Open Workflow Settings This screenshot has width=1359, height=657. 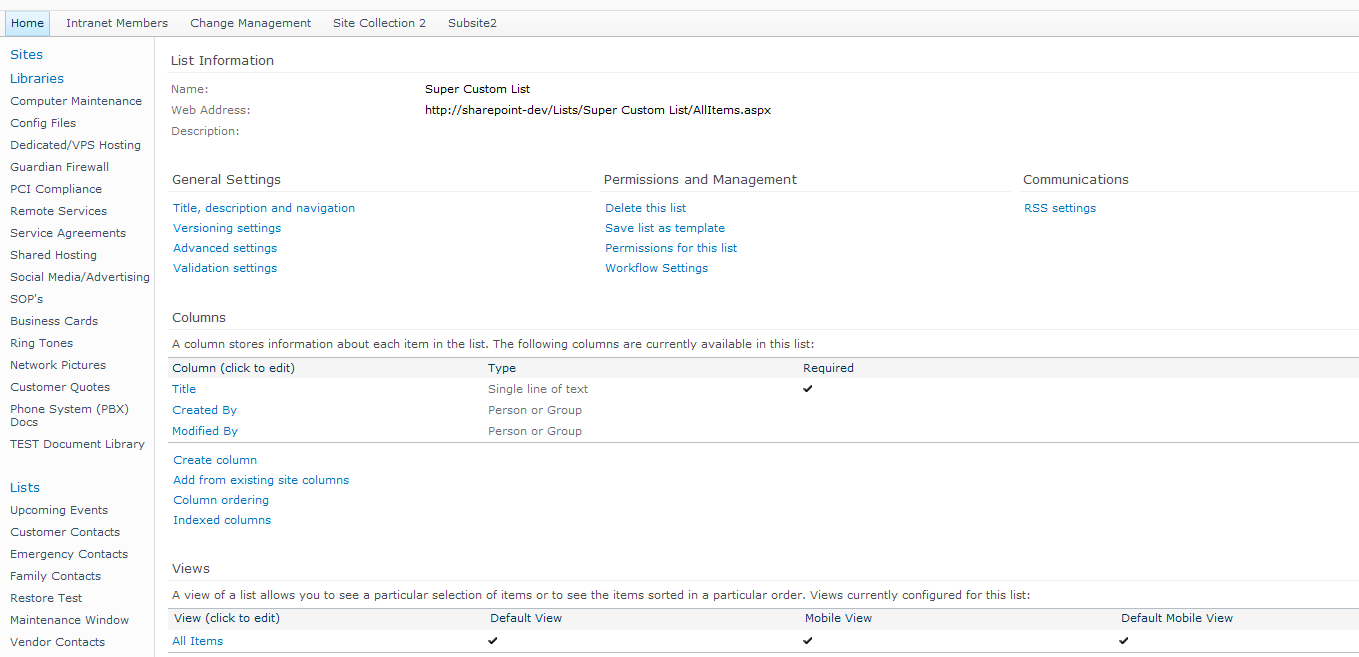pos(656,268)
